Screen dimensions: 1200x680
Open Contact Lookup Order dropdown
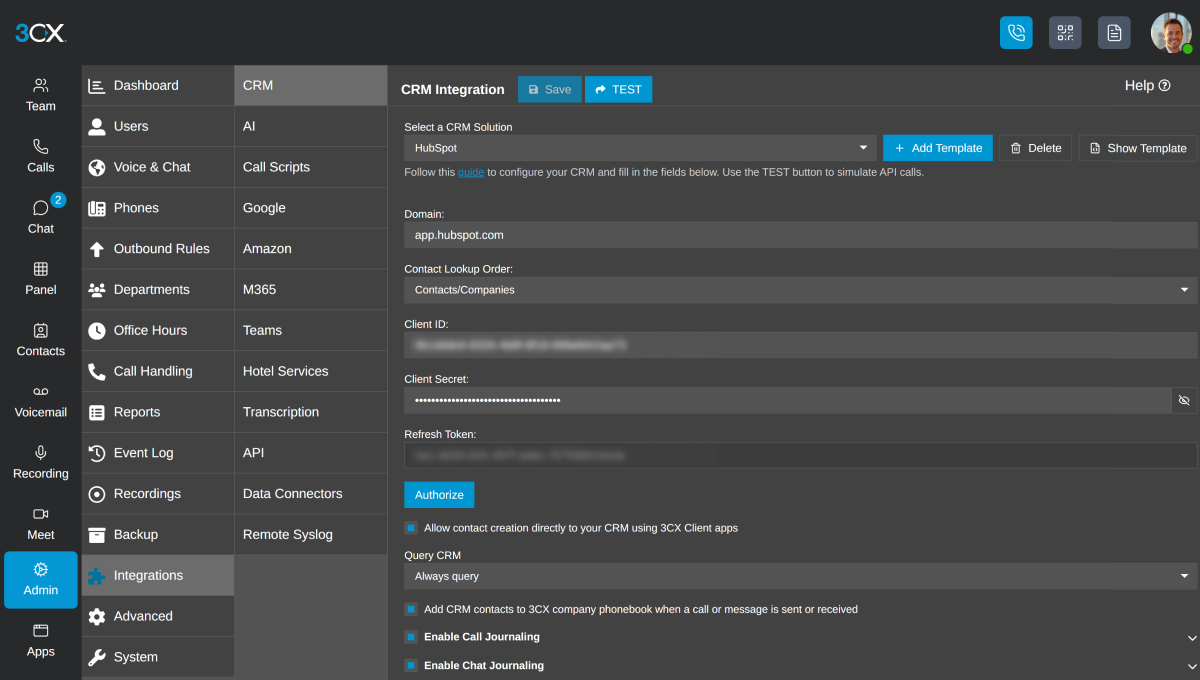pos(800,290)
